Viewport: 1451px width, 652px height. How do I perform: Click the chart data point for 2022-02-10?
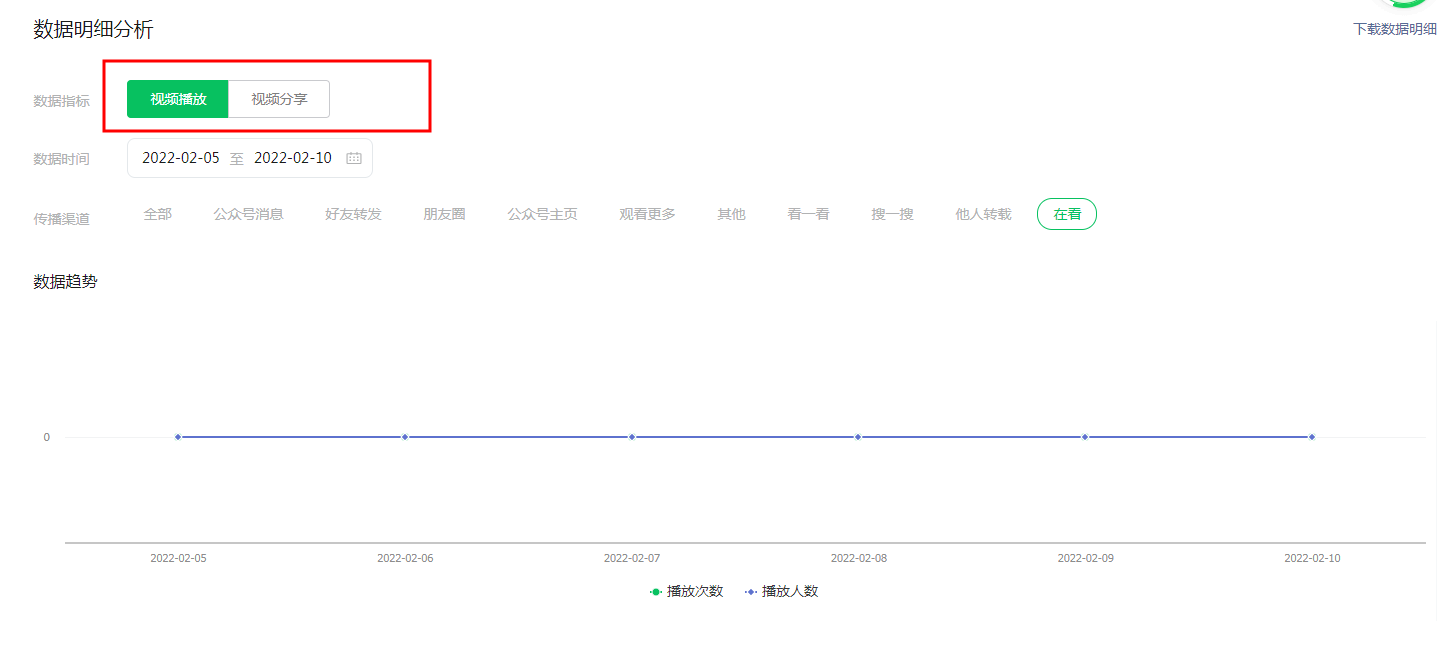[1312, 437]
